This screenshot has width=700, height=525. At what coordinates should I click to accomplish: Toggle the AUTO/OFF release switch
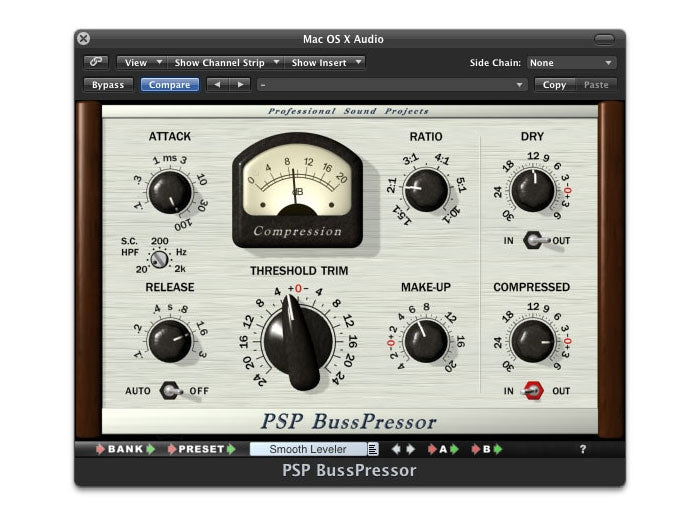click(x=170, y=391)
